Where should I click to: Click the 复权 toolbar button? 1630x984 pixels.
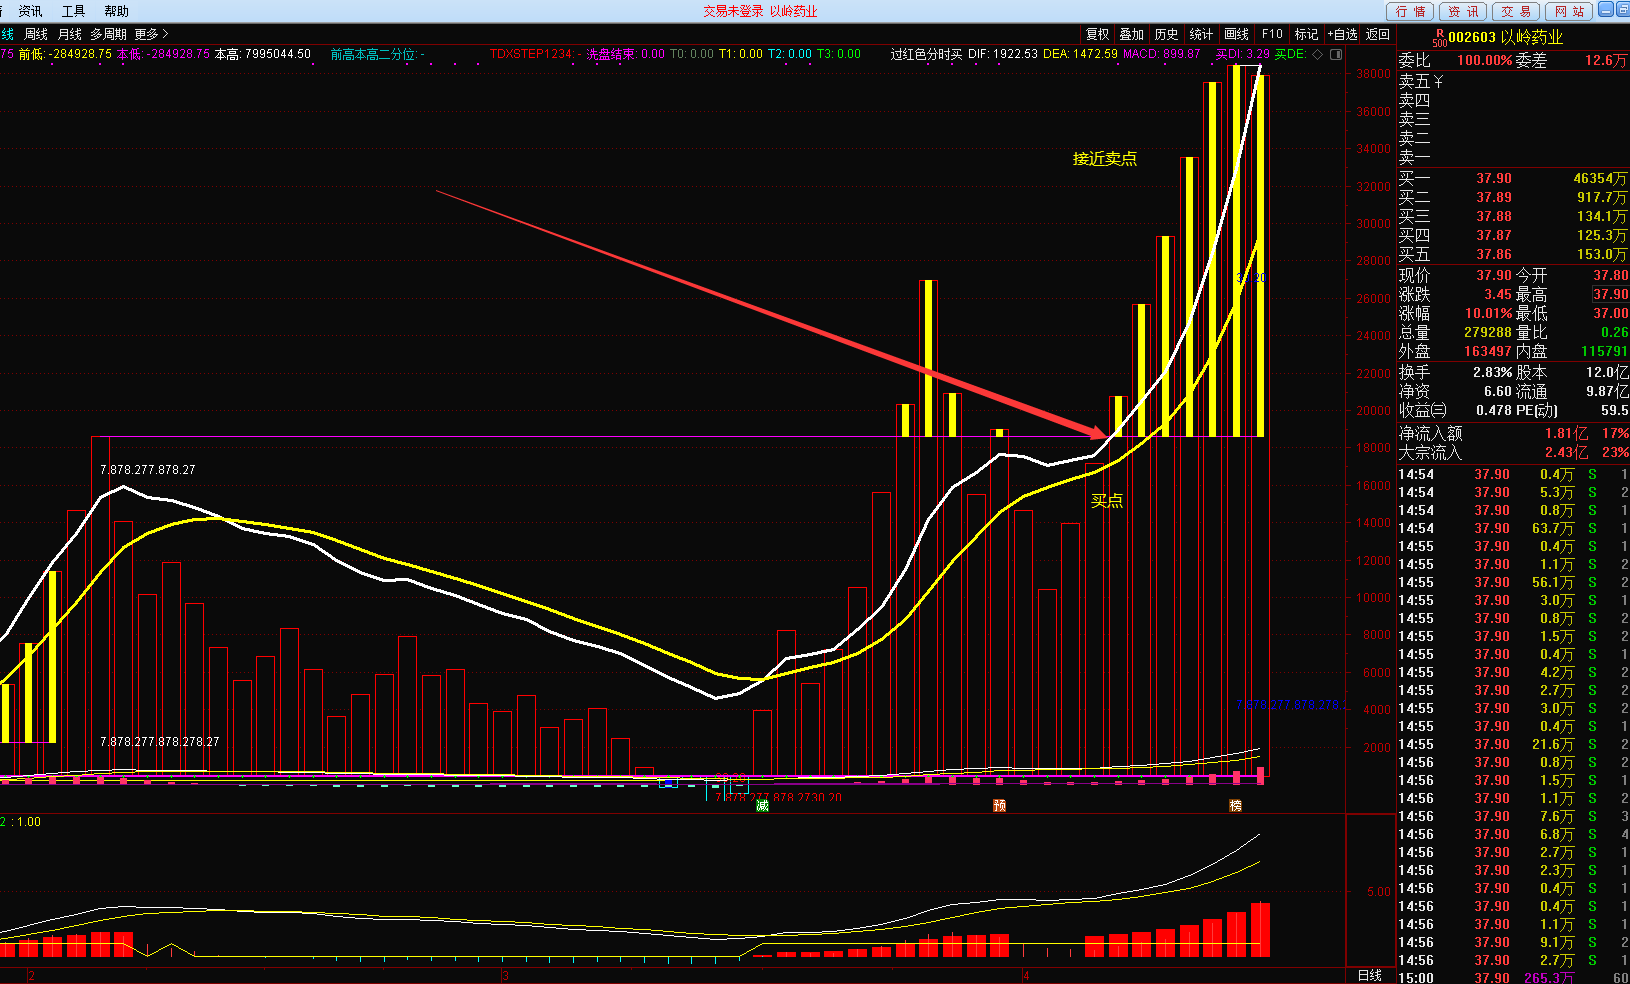point(1098,34)
